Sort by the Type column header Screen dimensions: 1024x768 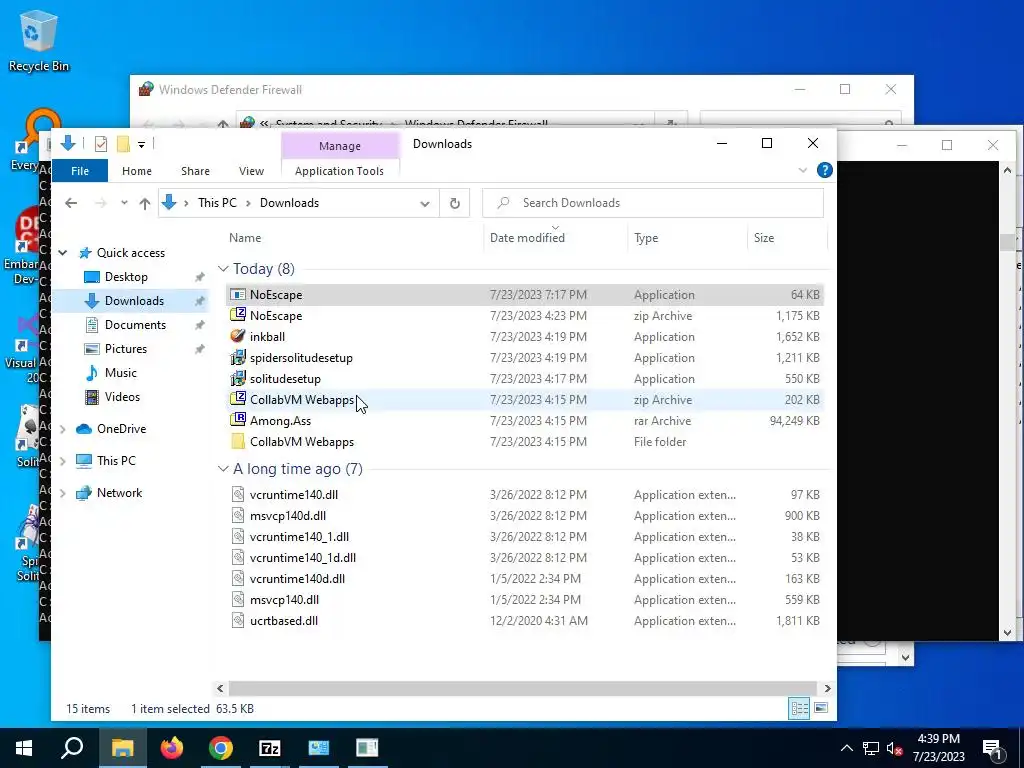click(687, 238)
